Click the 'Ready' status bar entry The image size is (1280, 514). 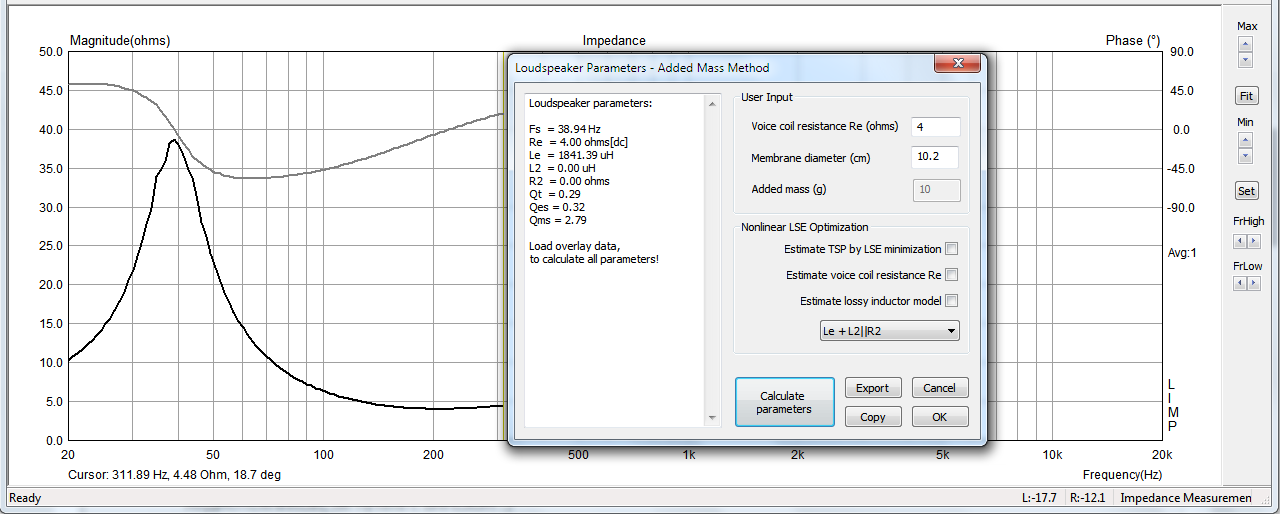(x=26, y=497)
